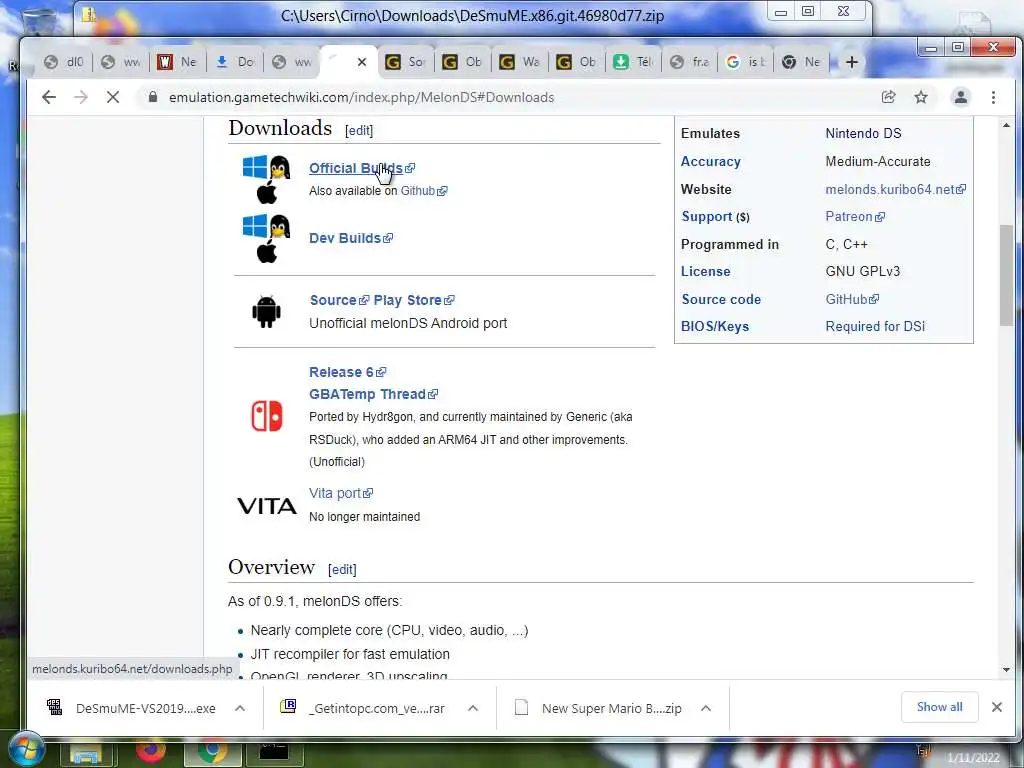Click the forward navigation arrow
This screenshot has width=1024, height=768.
(81, 97)
